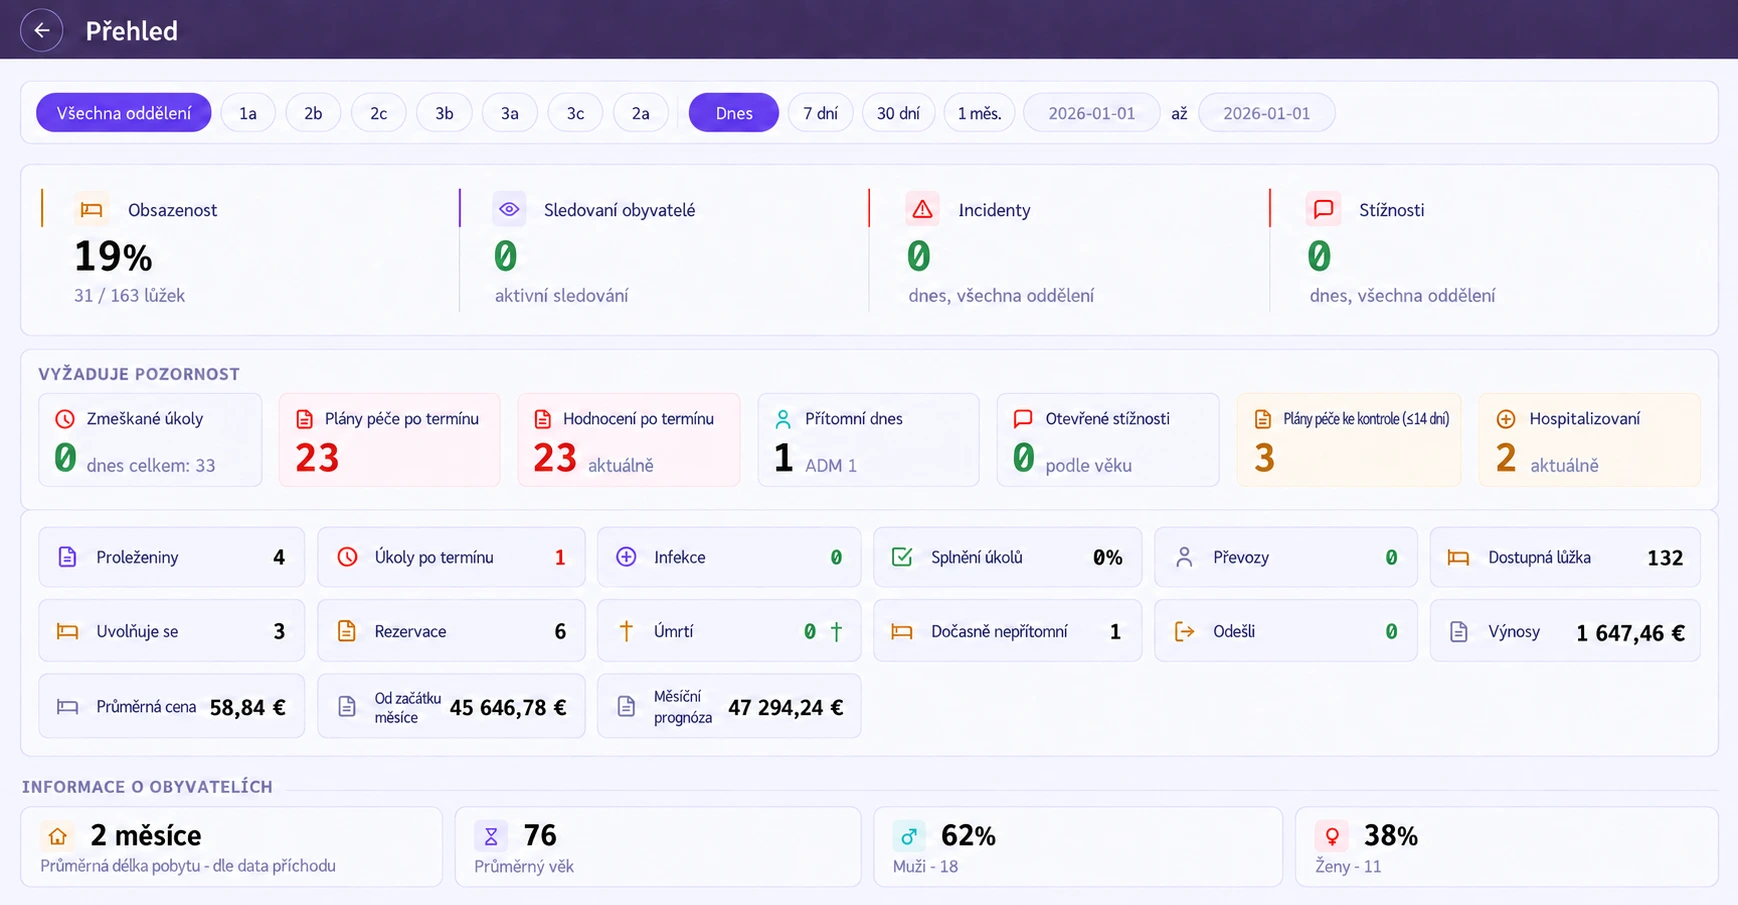Click the exit arrow icon beside Odešli

point(1184,631)
